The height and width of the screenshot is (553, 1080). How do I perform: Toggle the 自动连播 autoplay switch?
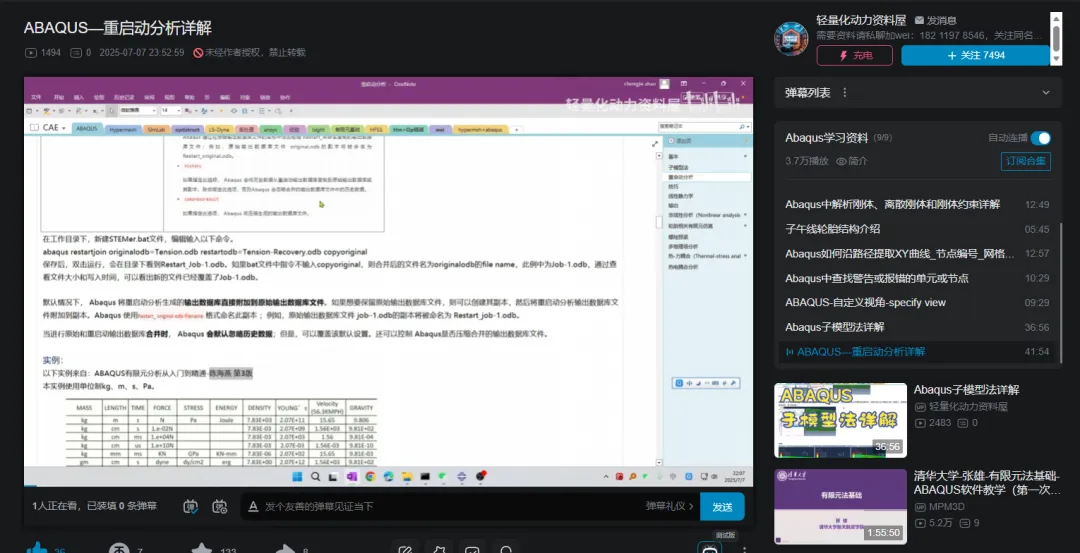[x=1040, y=138]
